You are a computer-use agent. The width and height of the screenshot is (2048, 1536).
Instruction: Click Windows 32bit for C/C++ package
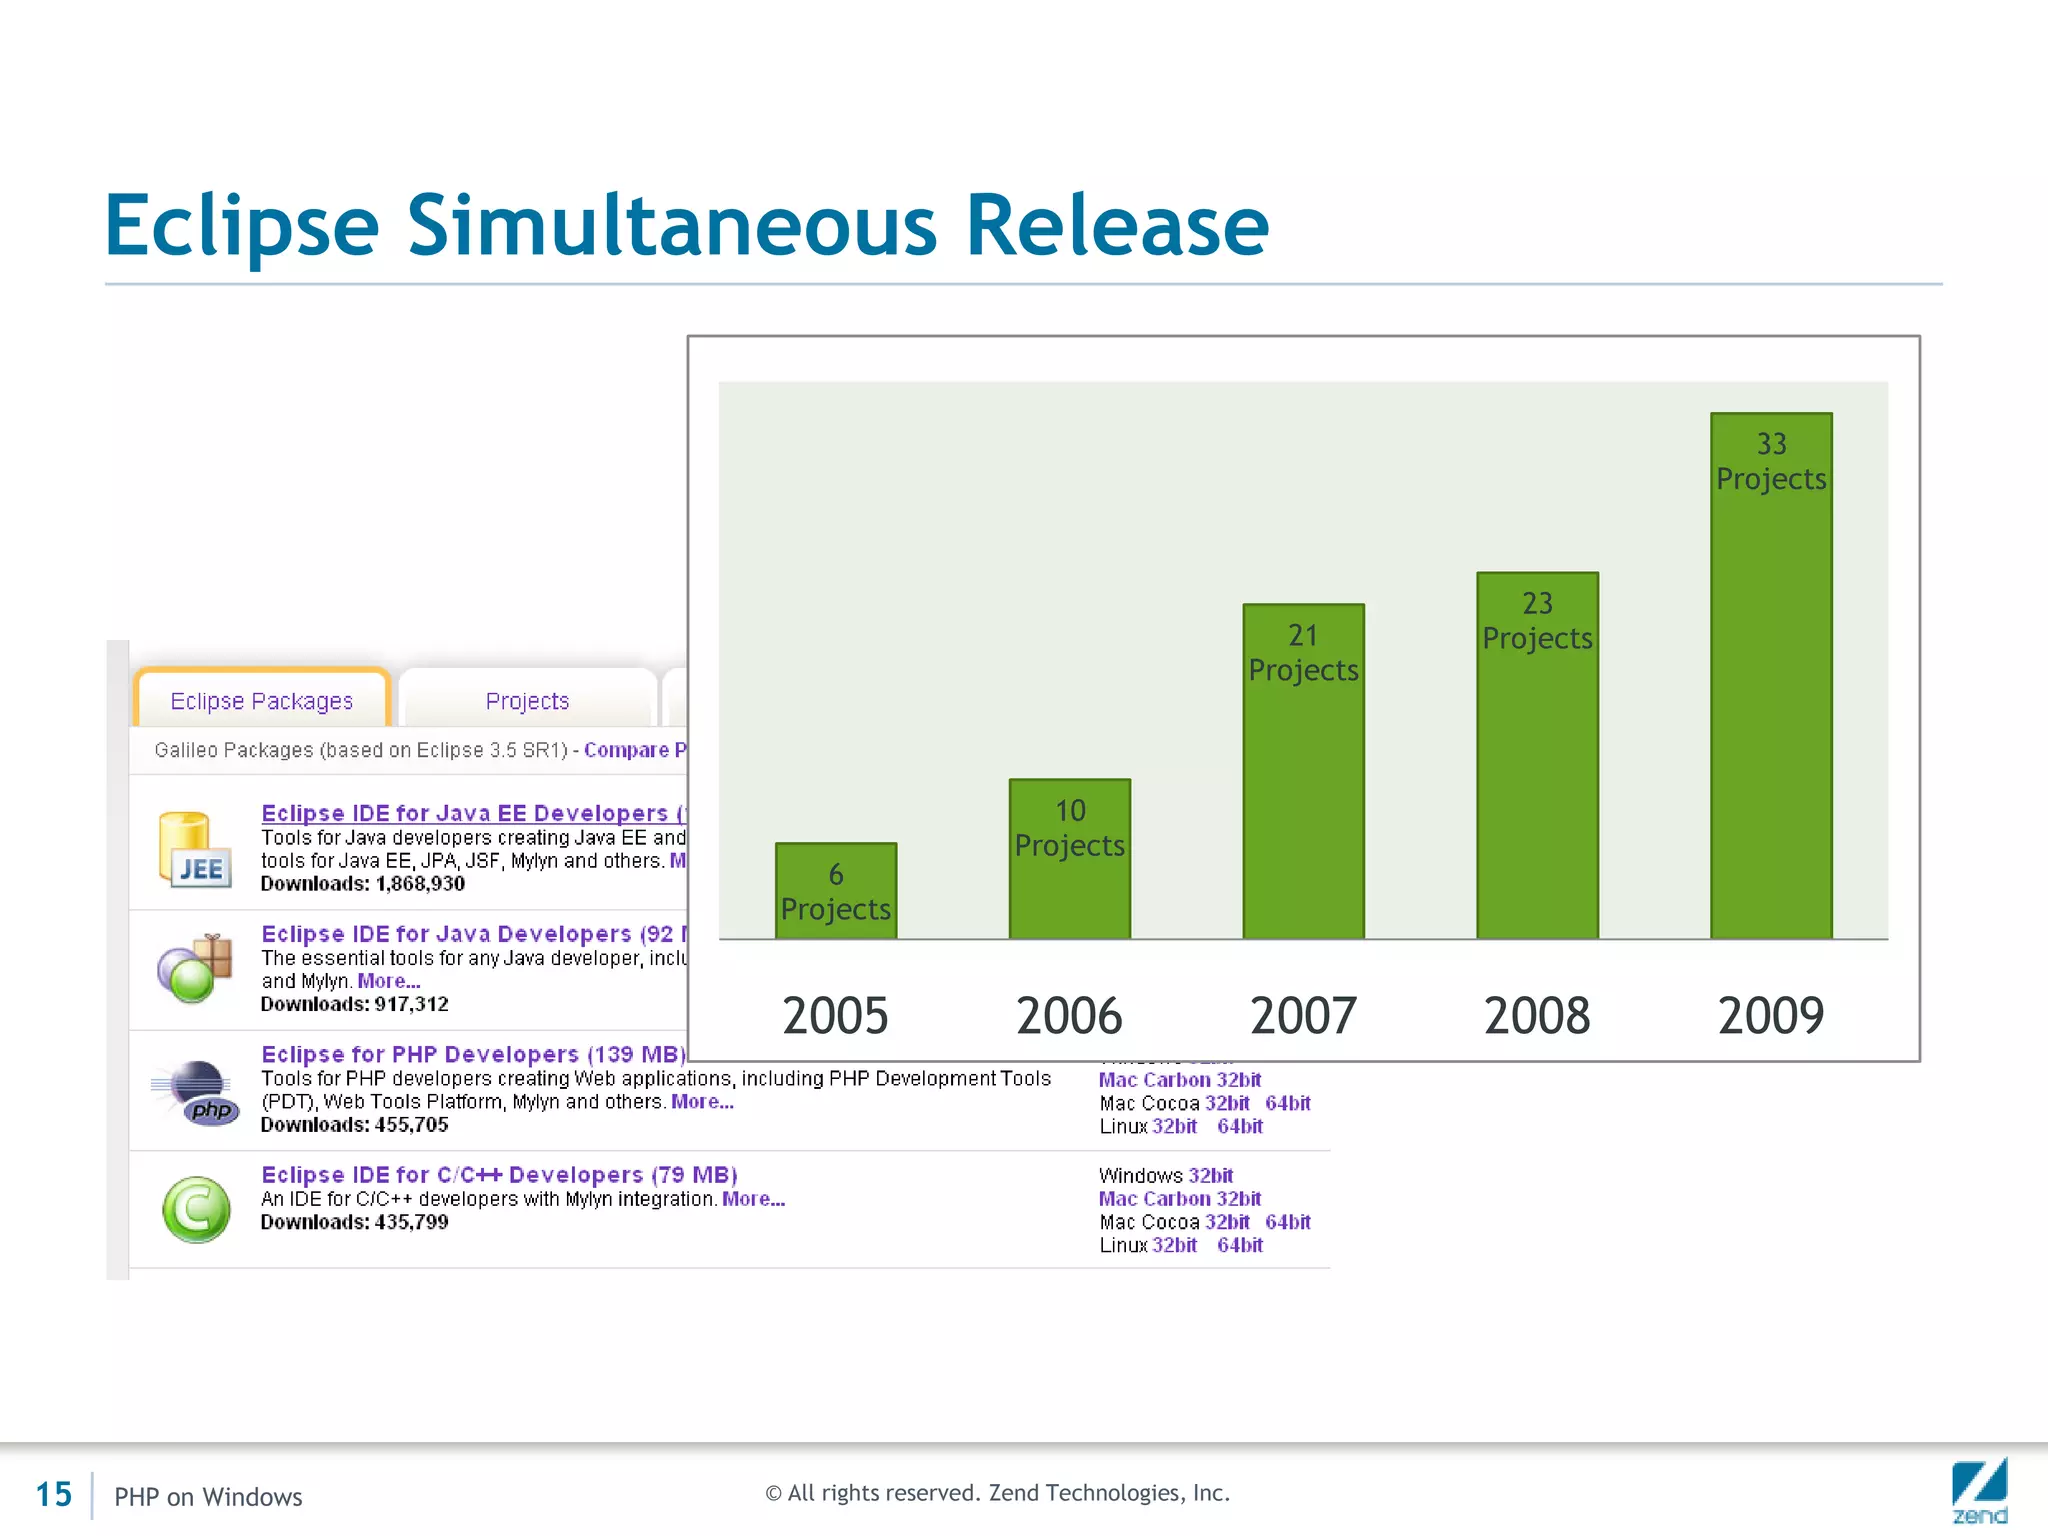click(1210, 1175)
